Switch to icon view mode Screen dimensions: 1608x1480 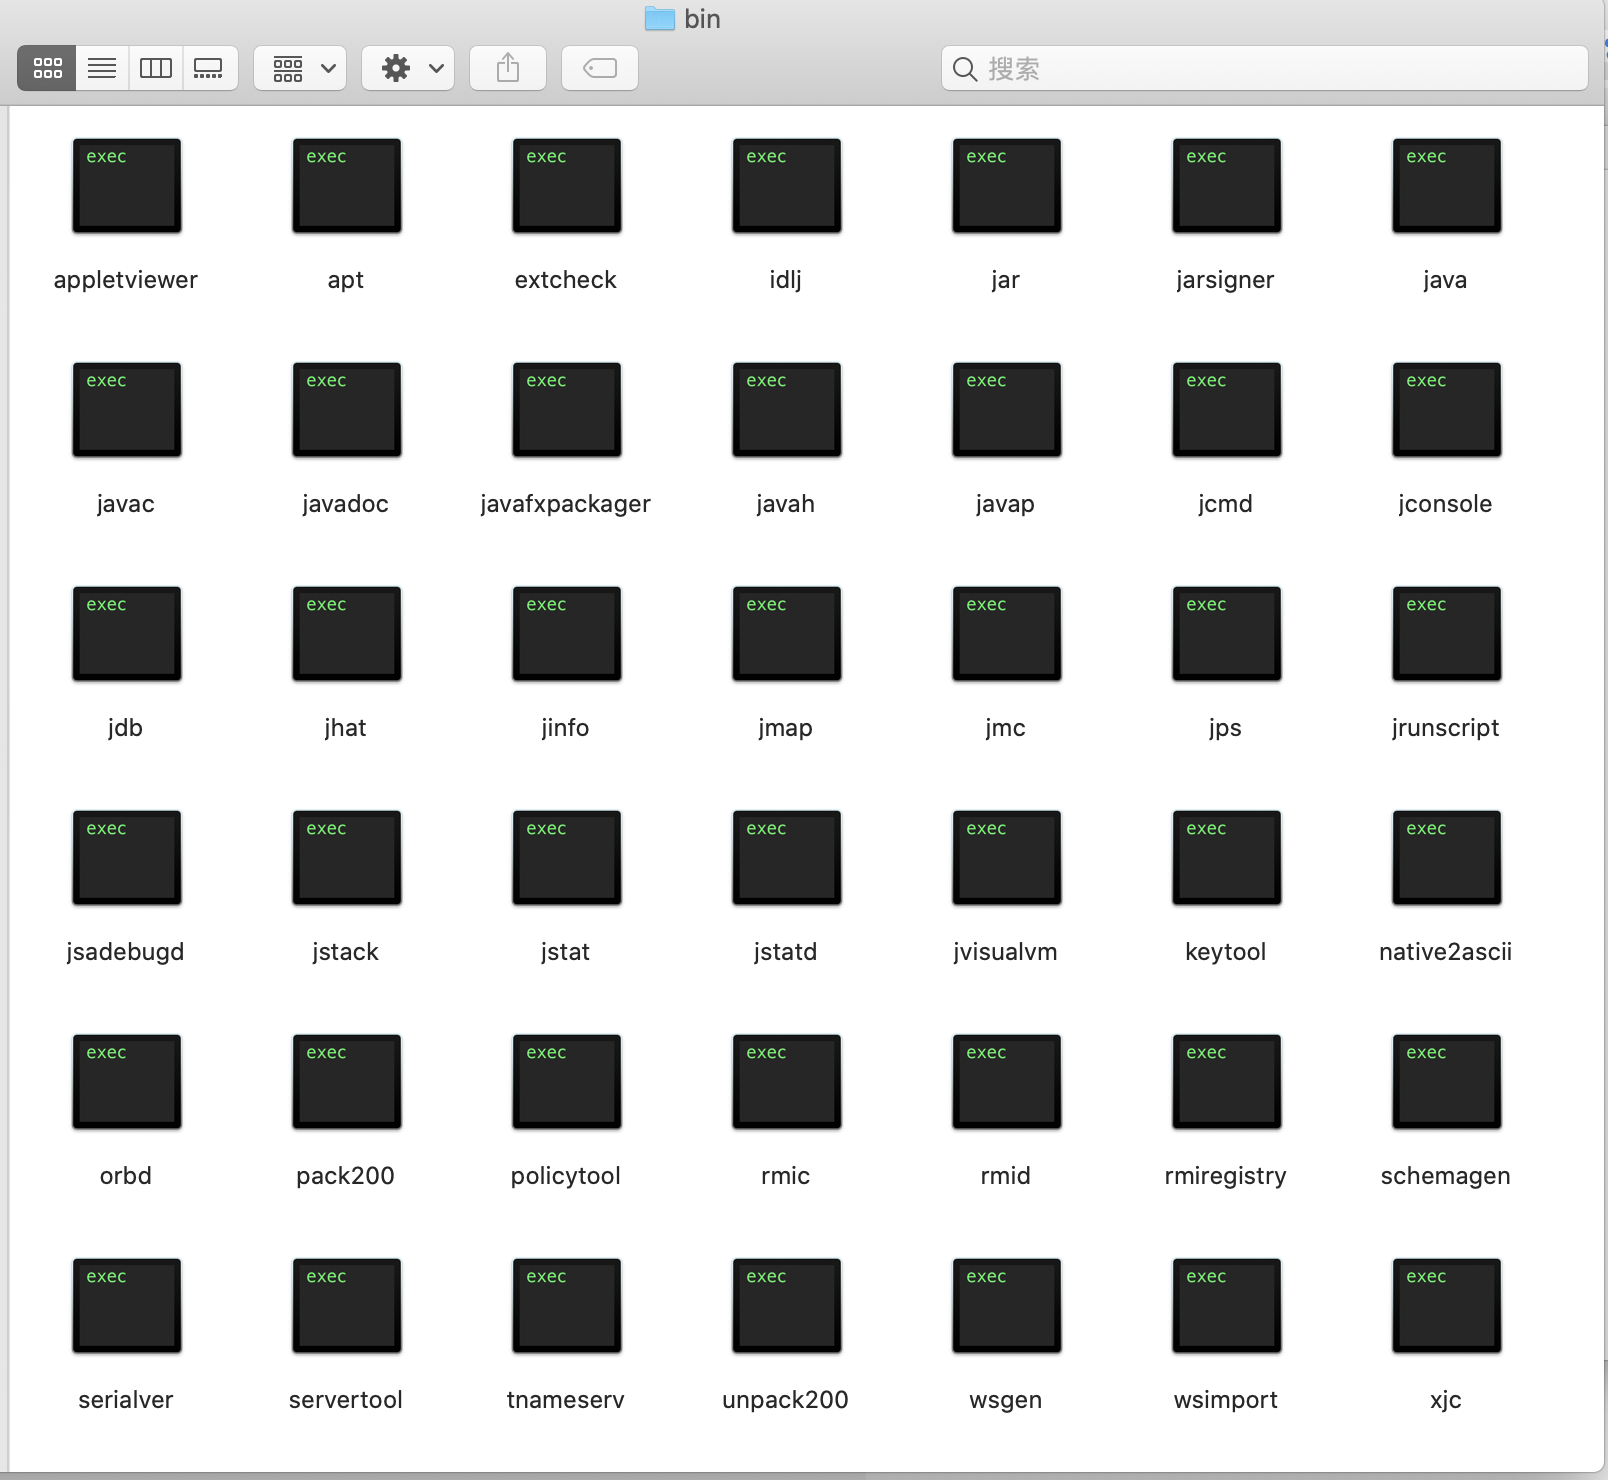pos(47,68)
